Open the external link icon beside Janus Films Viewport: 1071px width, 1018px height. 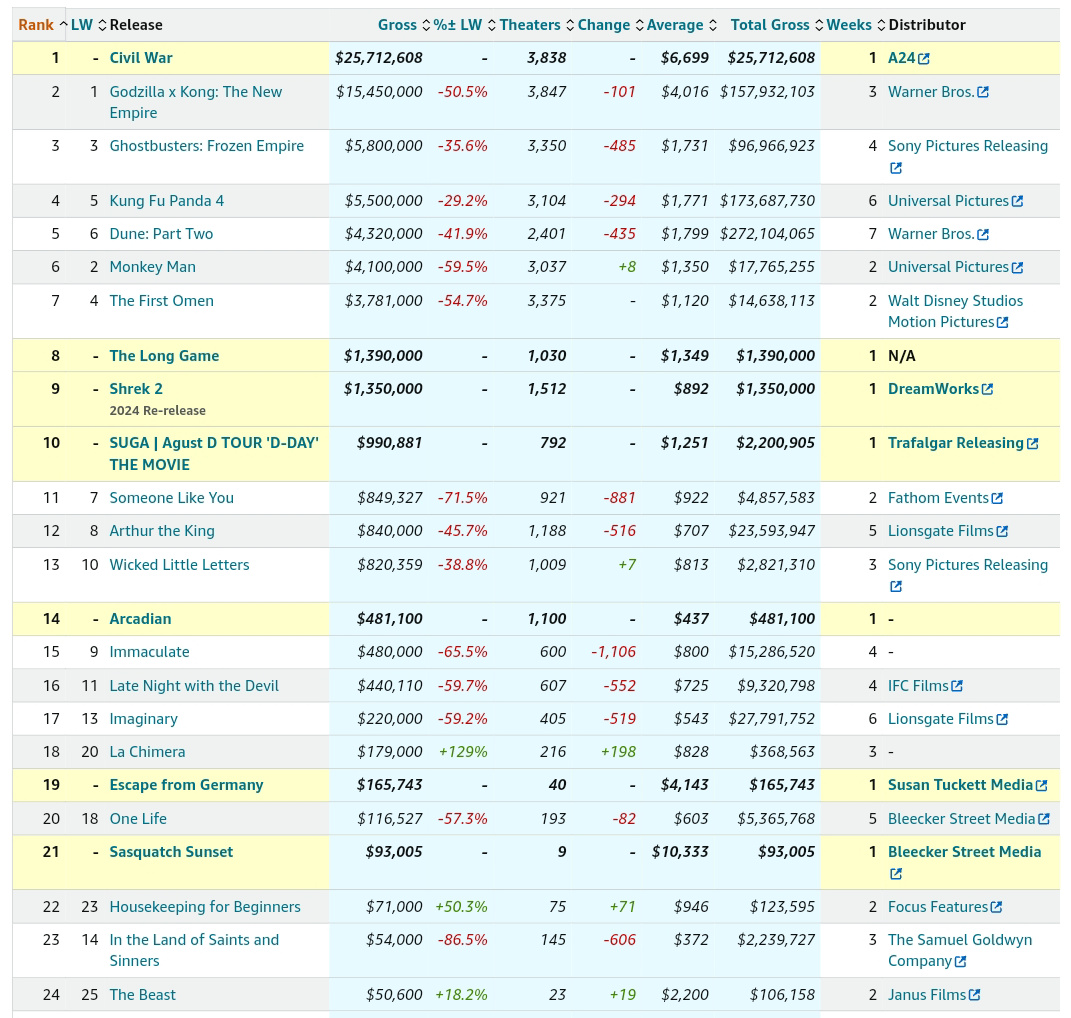(975, 995)
